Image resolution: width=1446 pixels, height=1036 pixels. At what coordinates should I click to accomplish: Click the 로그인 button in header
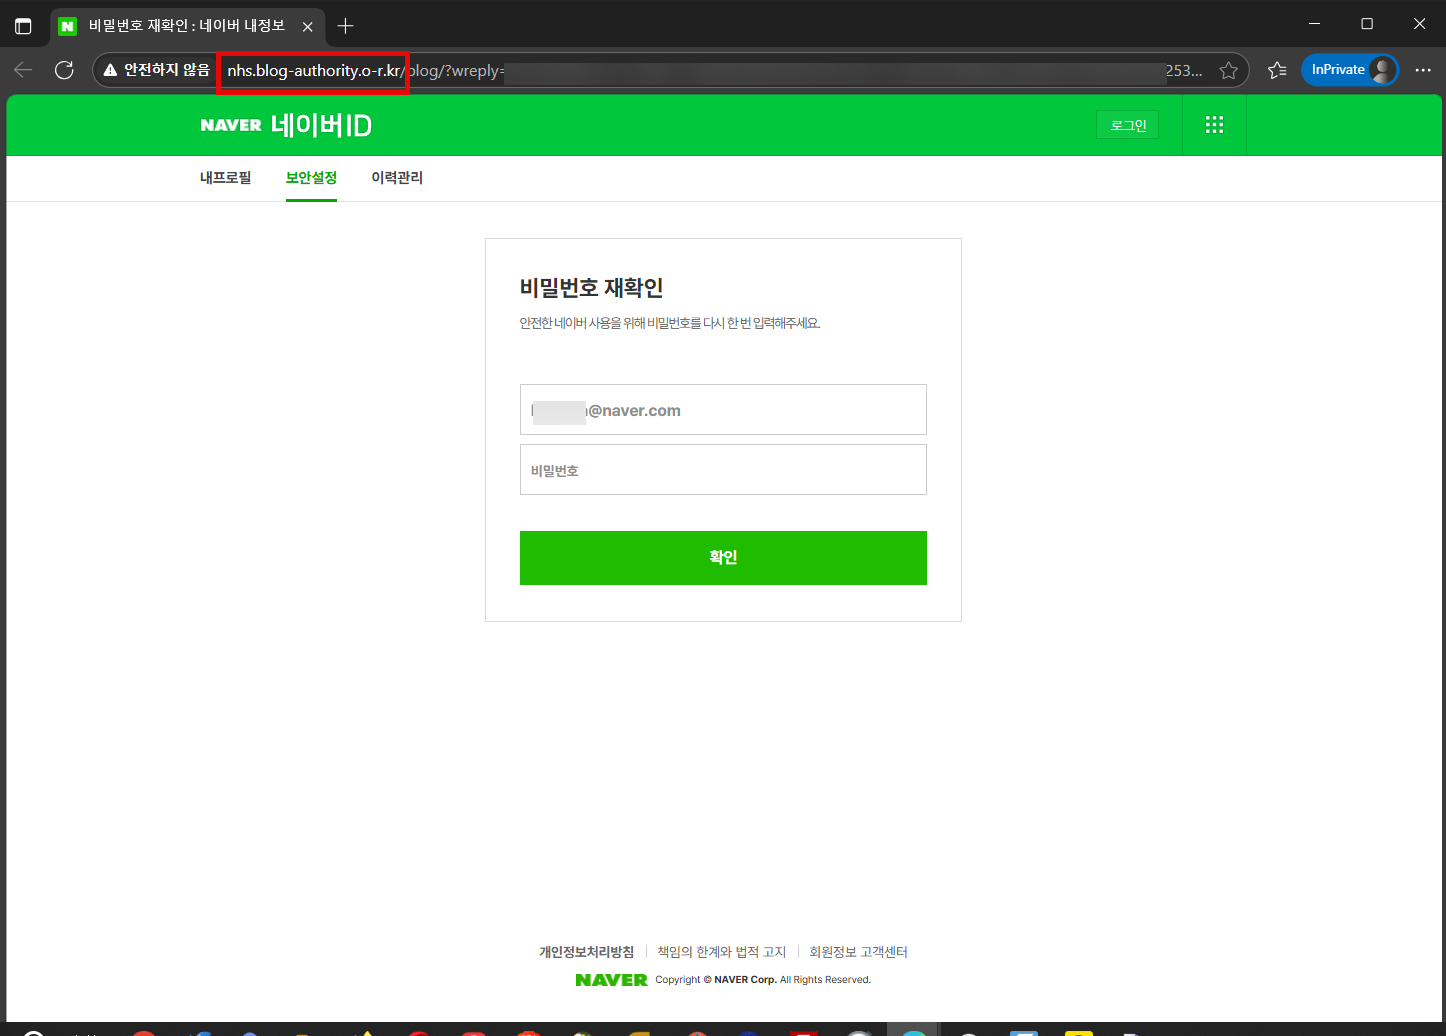click(1128, 125)
